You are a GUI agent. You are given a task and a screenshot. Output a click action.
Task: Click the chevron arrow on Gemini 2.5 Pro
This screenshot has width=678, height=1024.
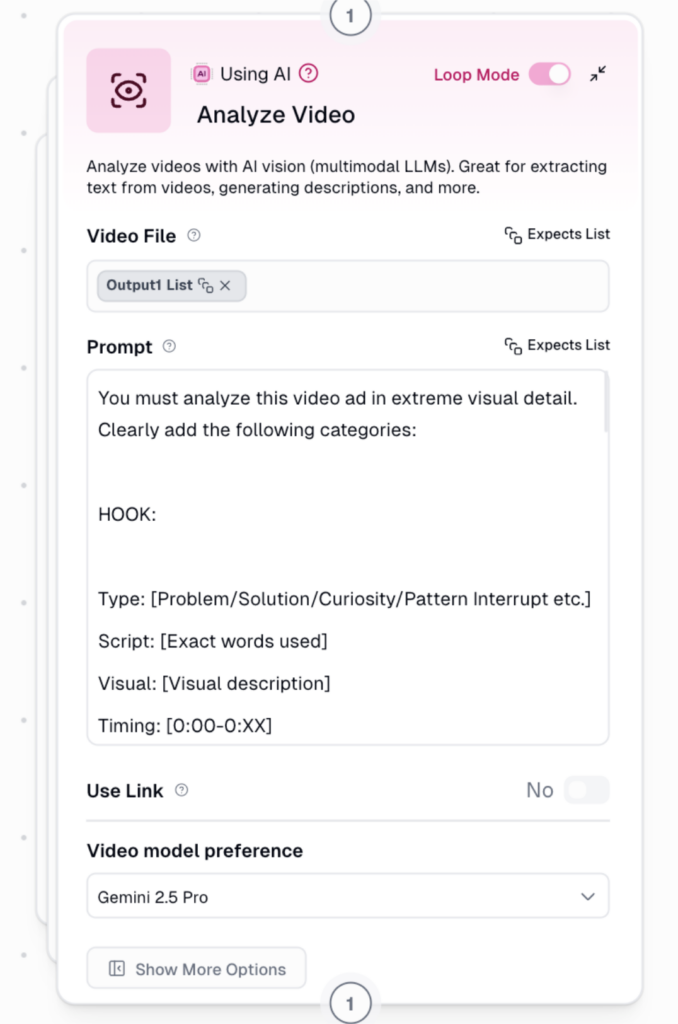tap(587, 897)
